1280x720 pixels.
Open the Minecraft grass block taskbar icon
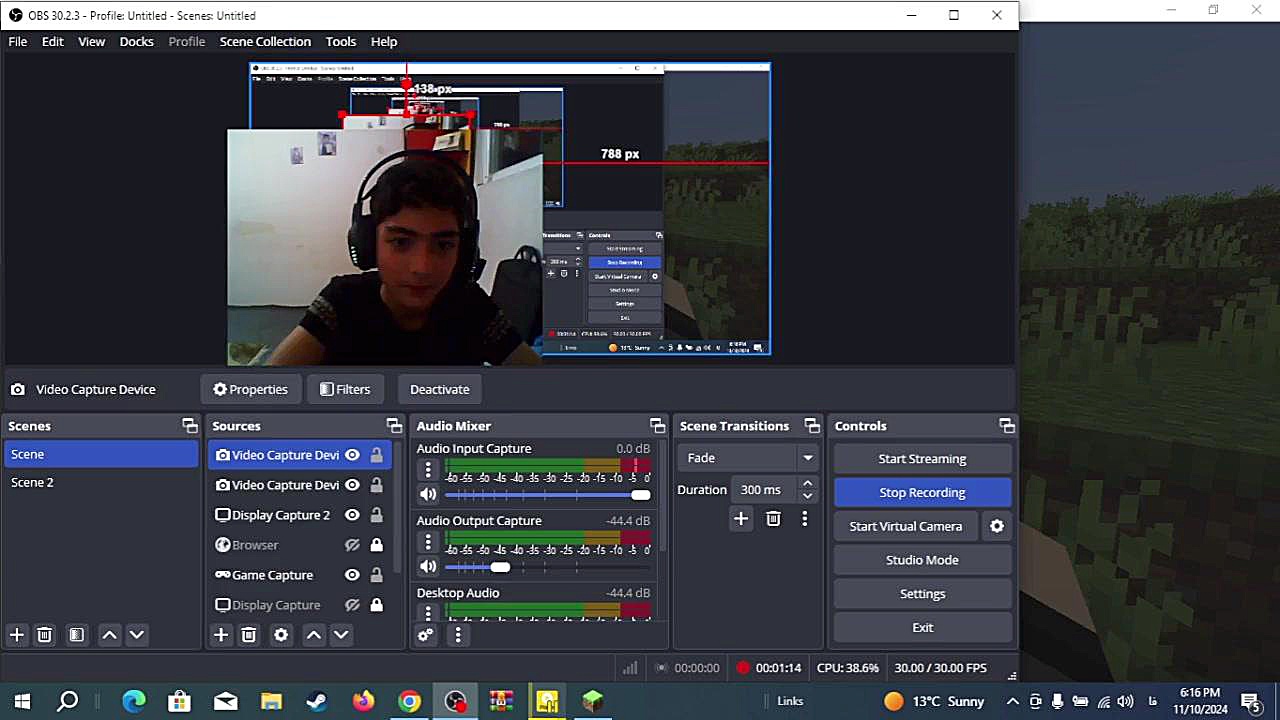tap(593, 701)
